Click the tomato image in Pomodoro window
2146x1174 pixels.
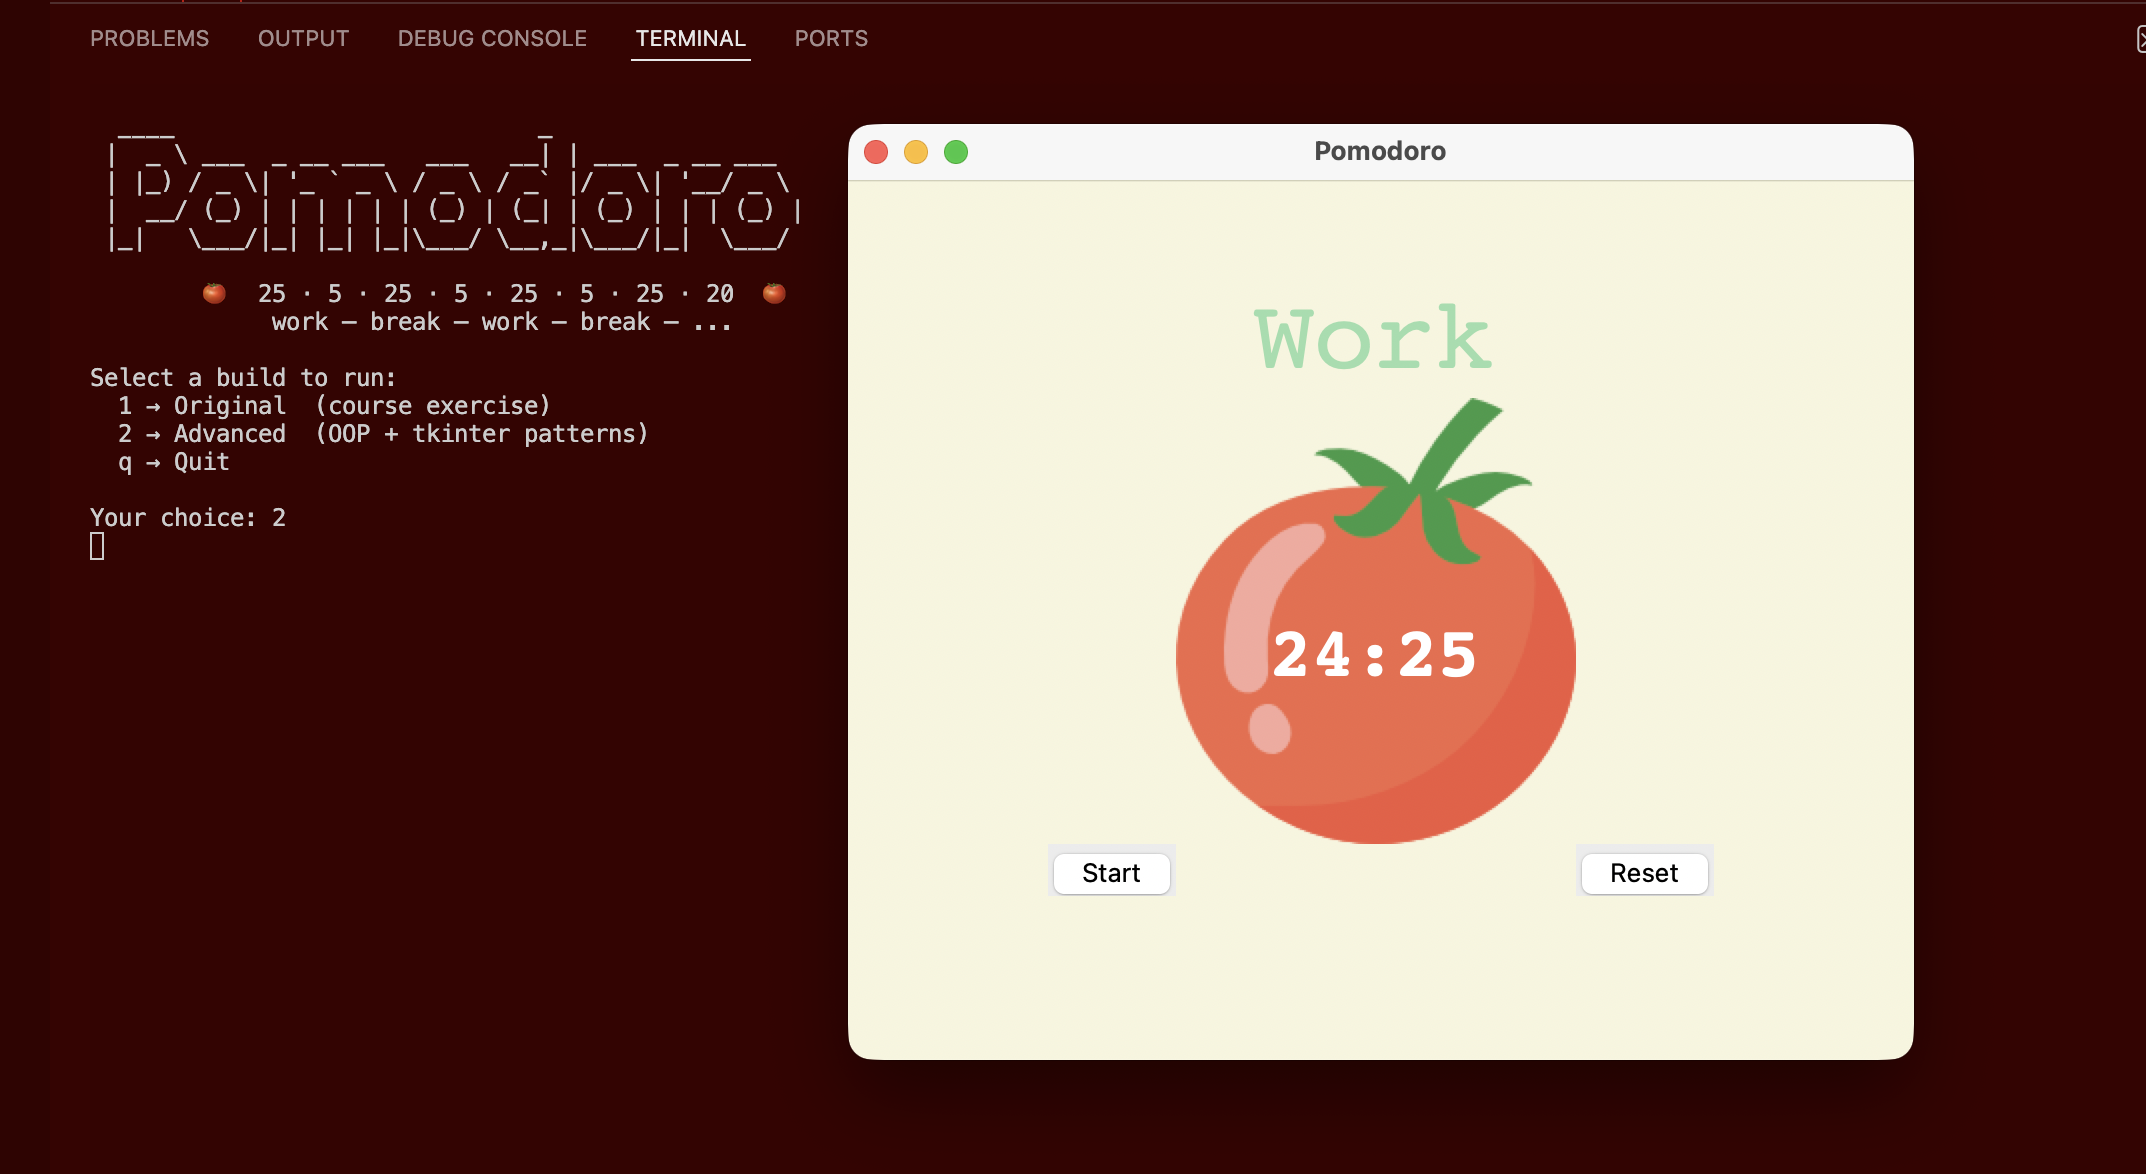point(1376,620)
